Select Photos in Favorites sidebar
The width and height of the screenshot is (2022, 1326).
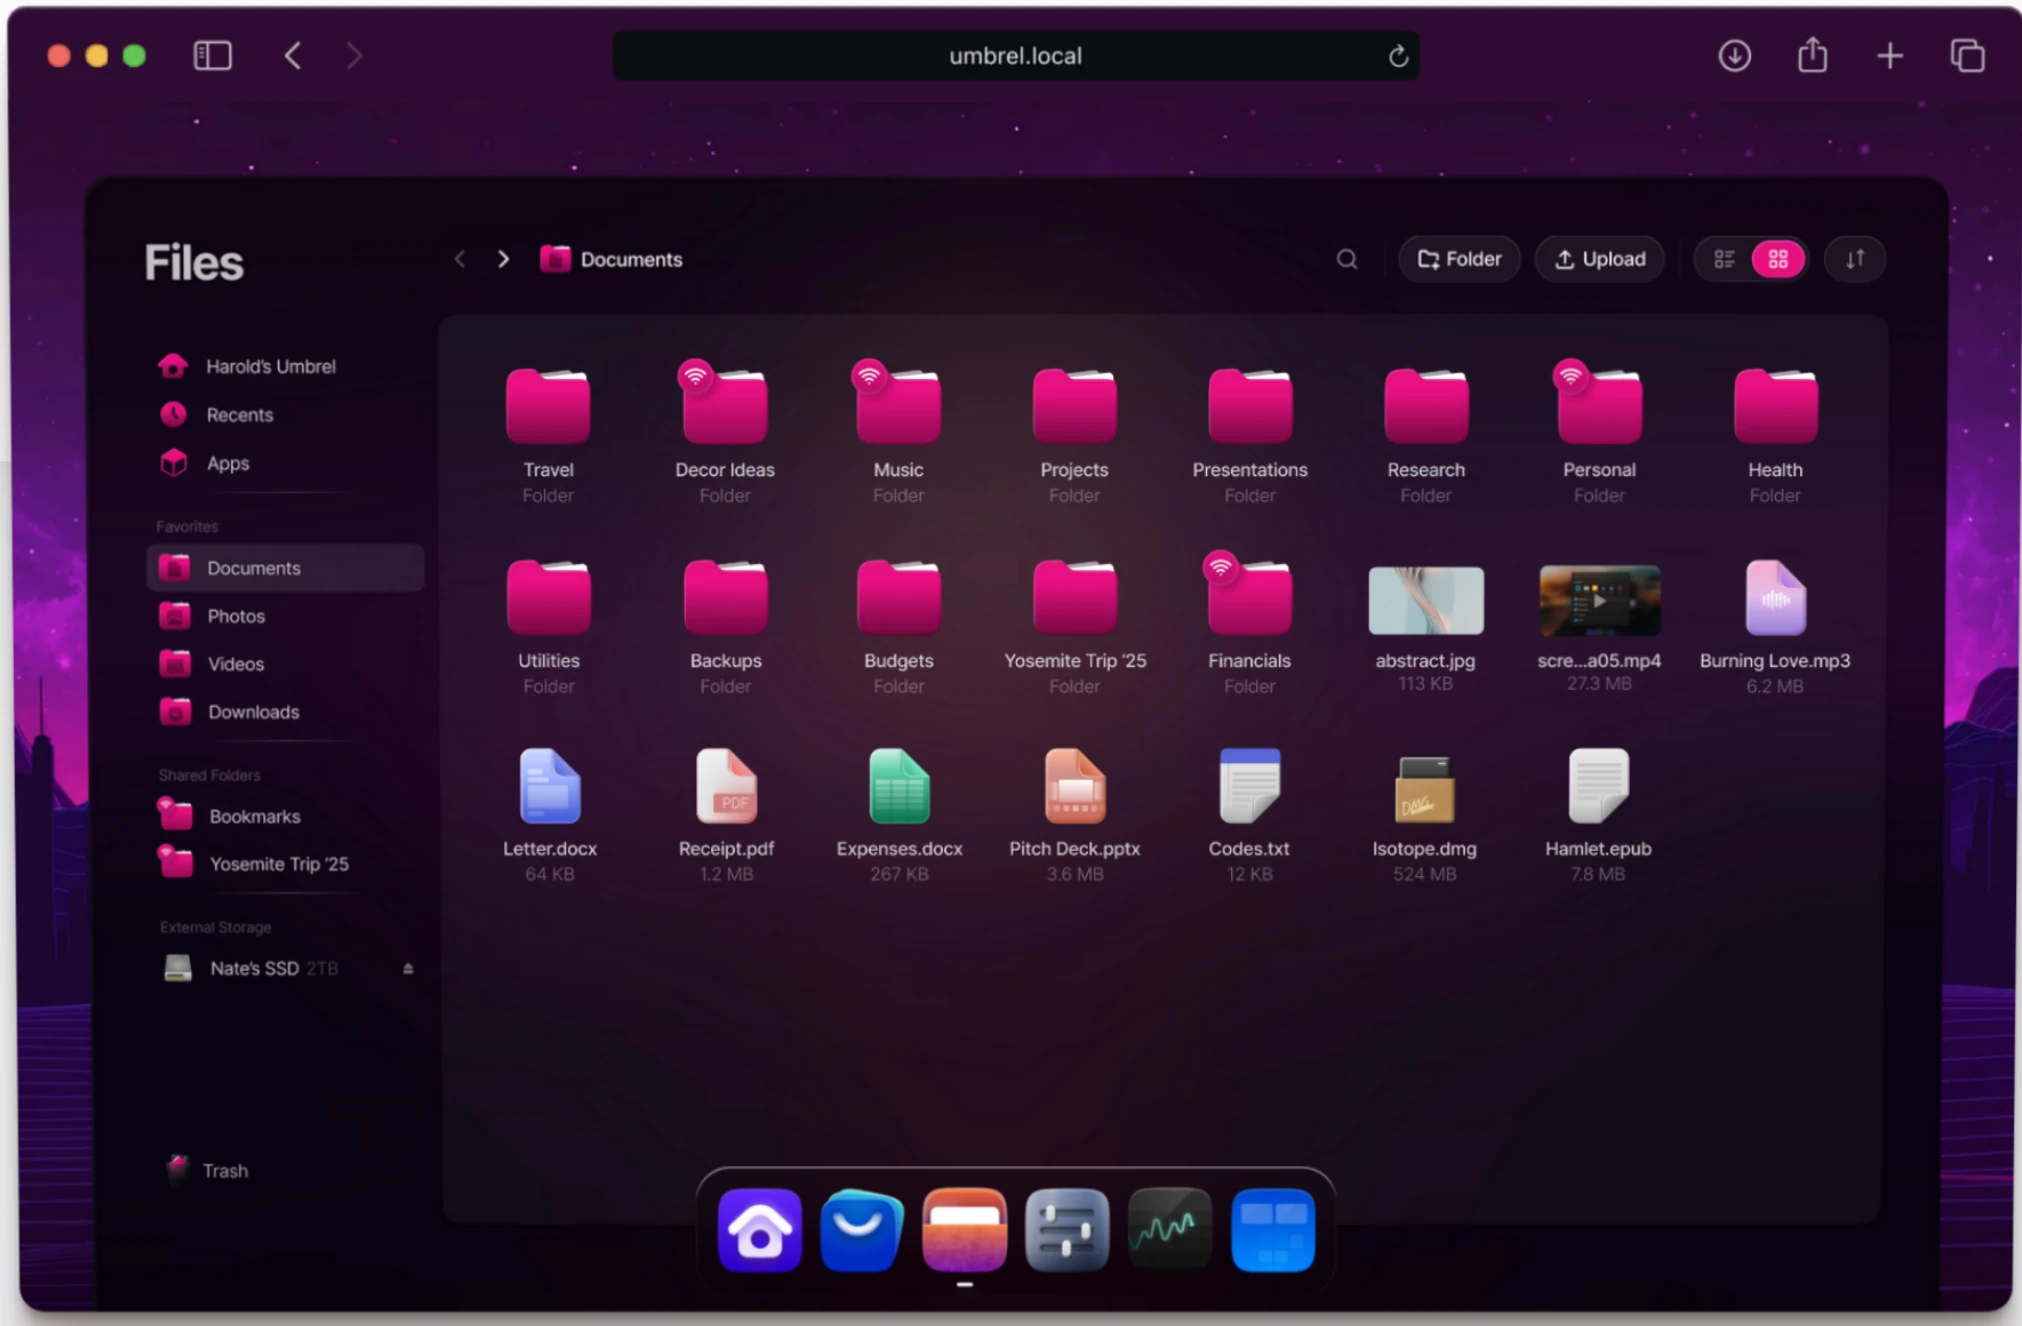(236, 616)
